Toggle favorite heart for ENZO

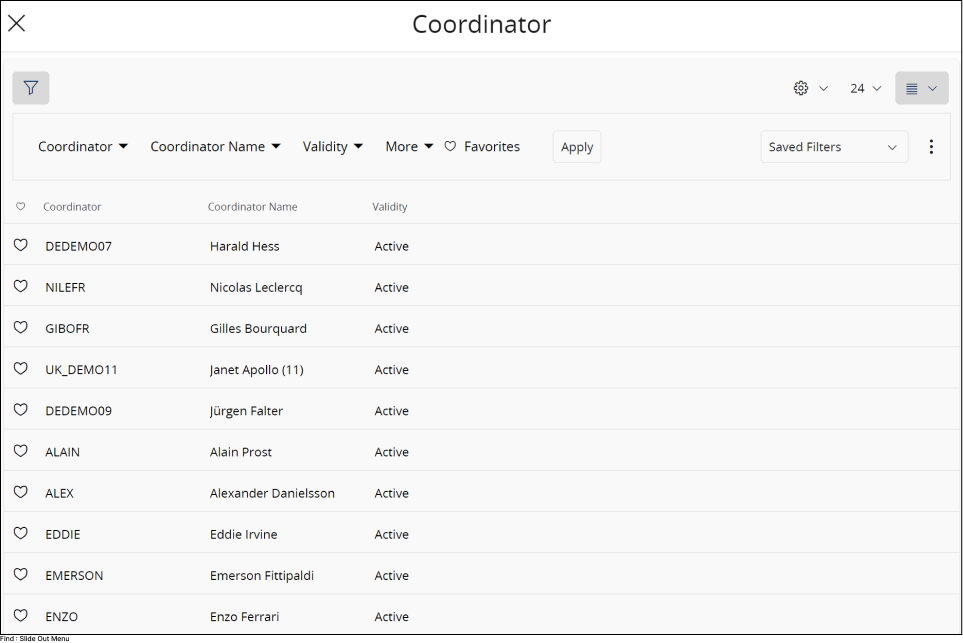pos(20,615)
